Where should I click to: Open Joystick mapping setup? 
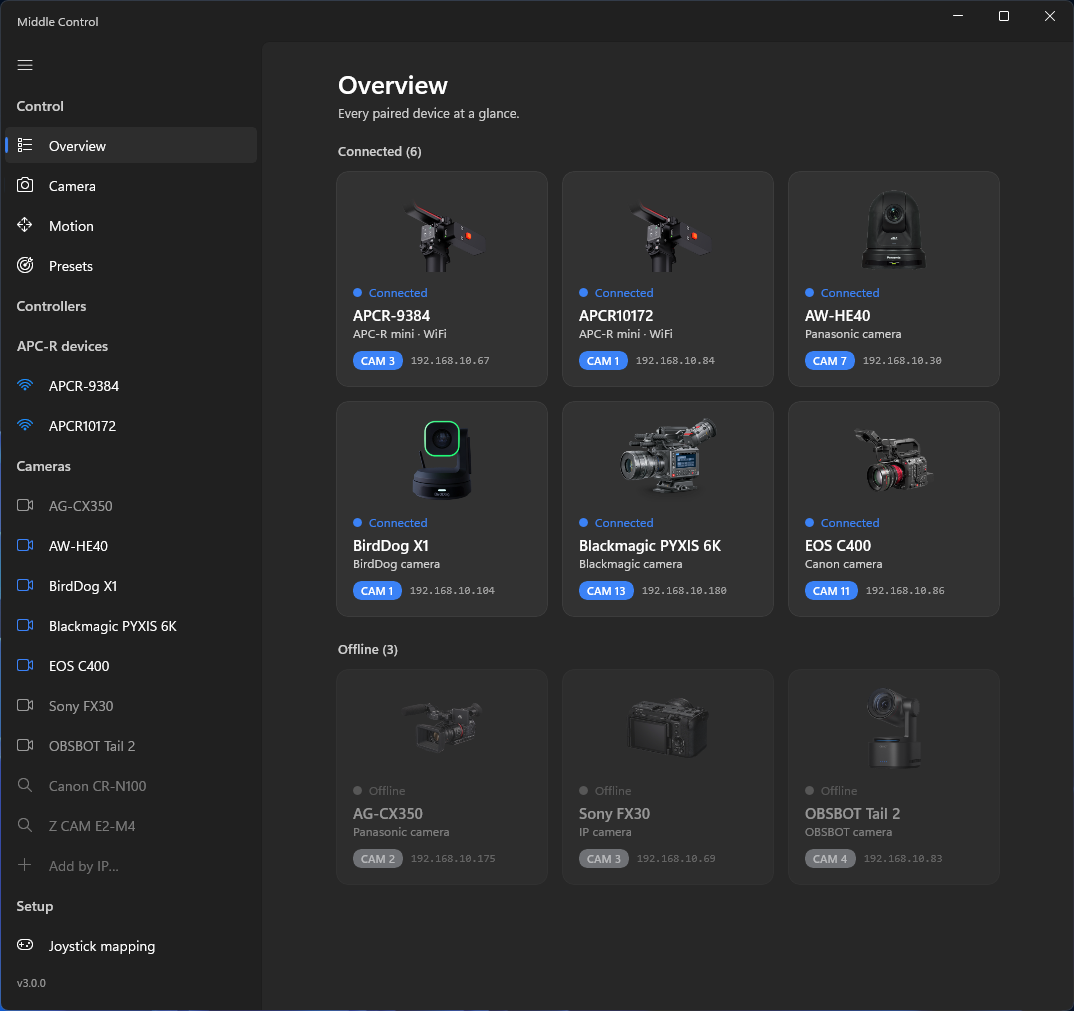[x=131, y=946]
